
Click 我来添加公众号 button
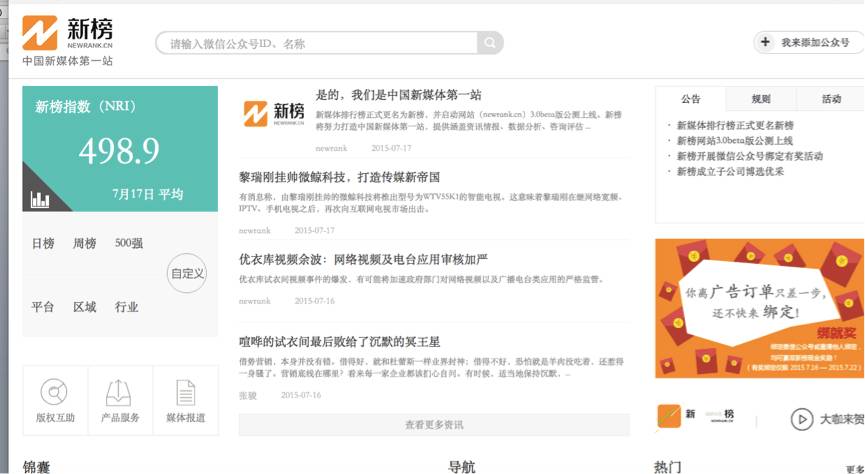pyautogui.click(x=809, y=42)
